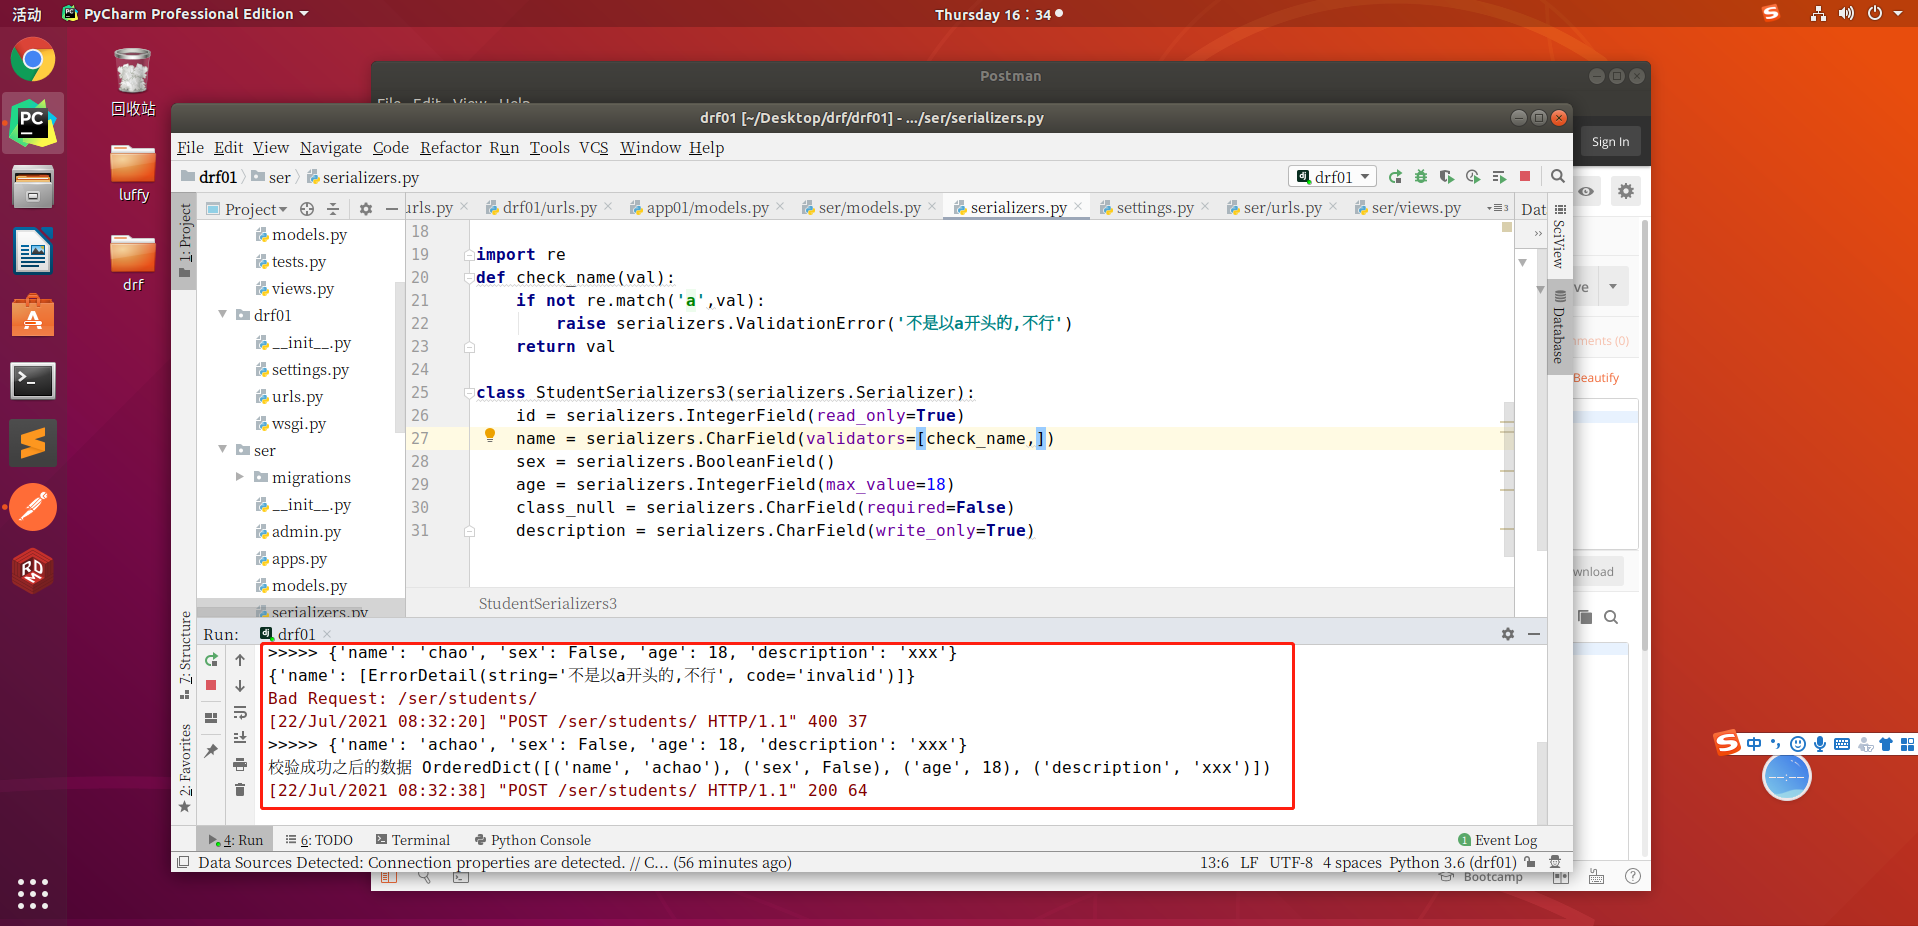1918x926 pixels.
Task: Hide the Project tool window
Action: (x=392, y=209)
